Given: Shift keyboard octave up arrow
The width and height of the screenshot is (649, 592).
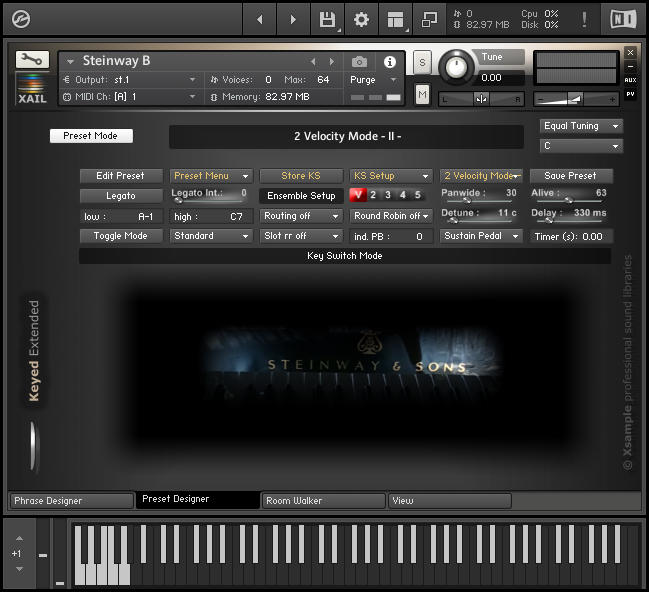Looking at the screenshot, I should [19, 539].
